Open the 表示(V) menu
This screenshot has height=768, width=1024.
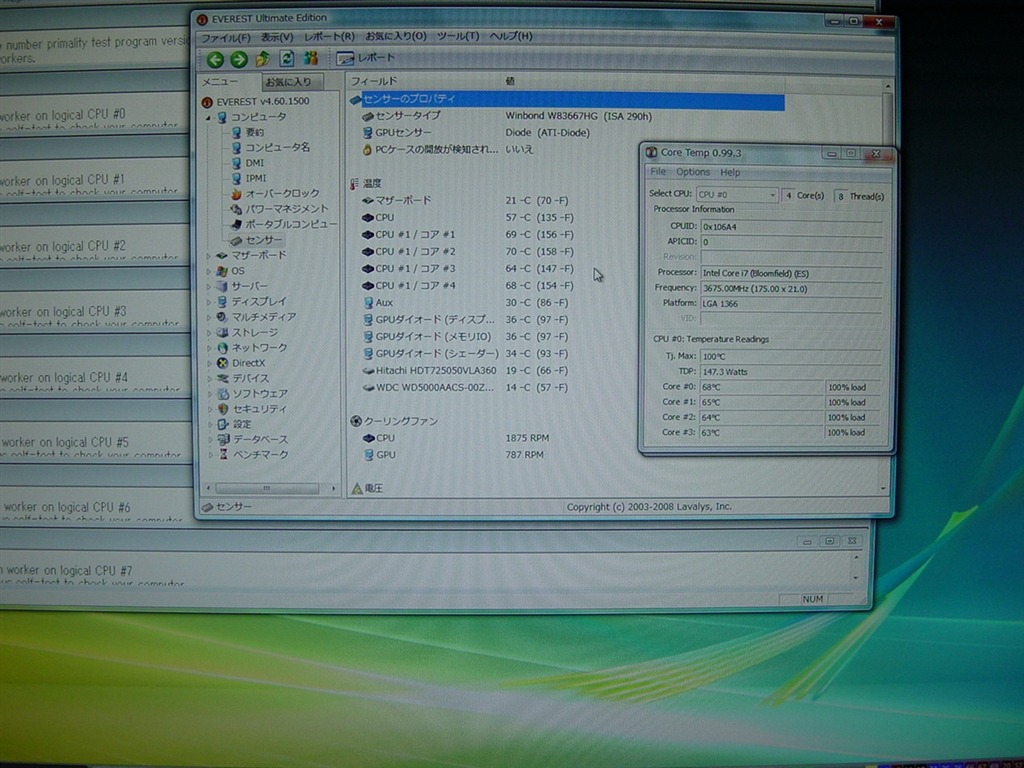coord(277,37)
